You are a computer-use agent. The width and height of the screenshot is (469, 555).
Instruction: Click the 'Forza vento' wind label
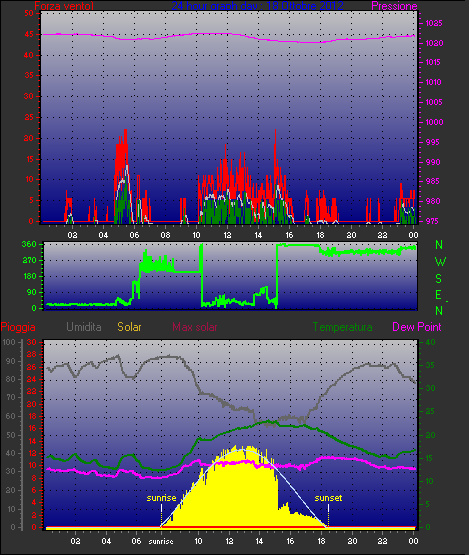pos(64,6)
